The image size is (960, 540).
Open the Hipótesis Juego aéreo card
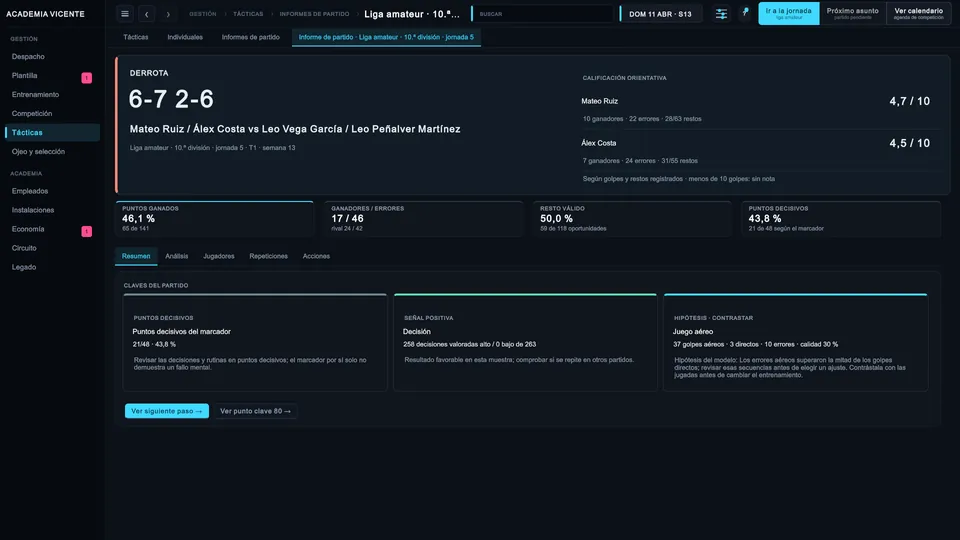click(795, 342)
